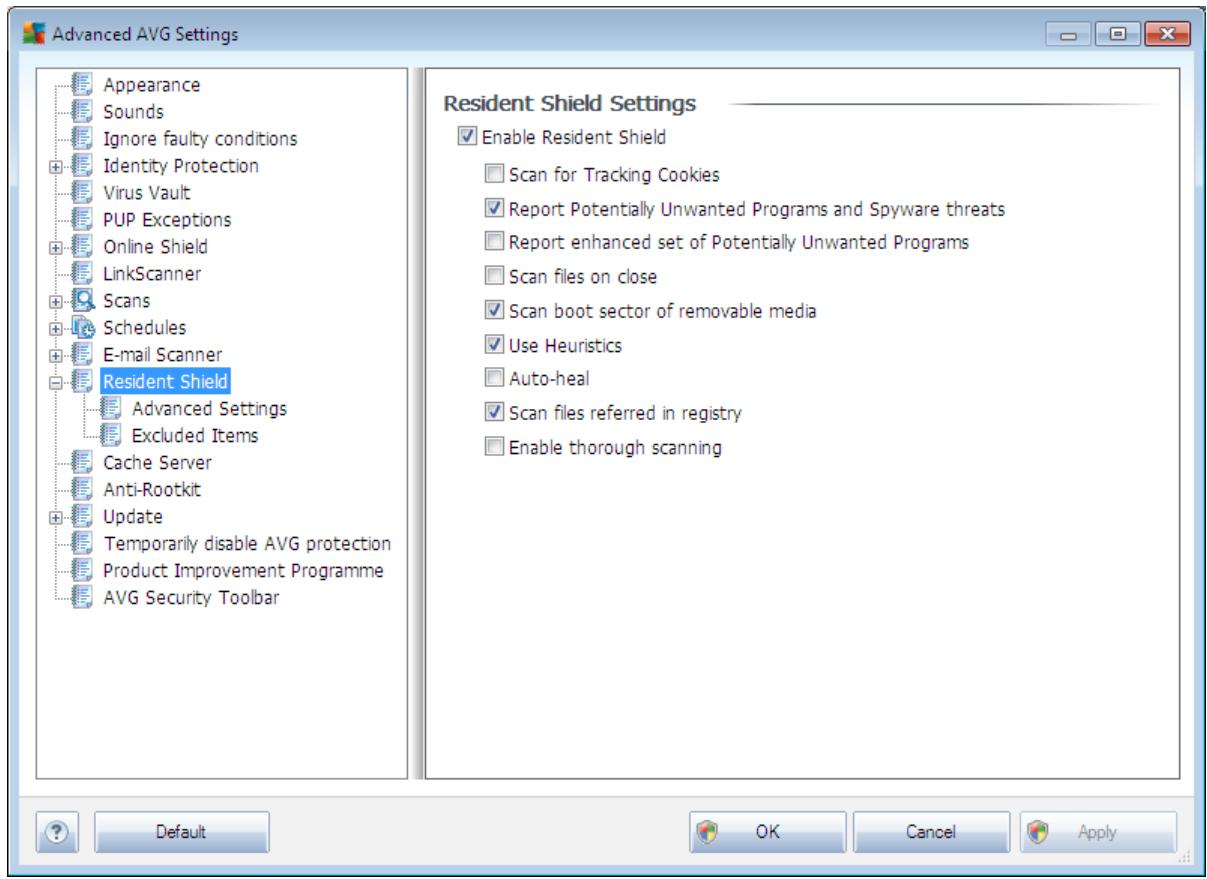Open Product Improvement Programme entry
Viewport: 1207px width, 879px height.
243,571
